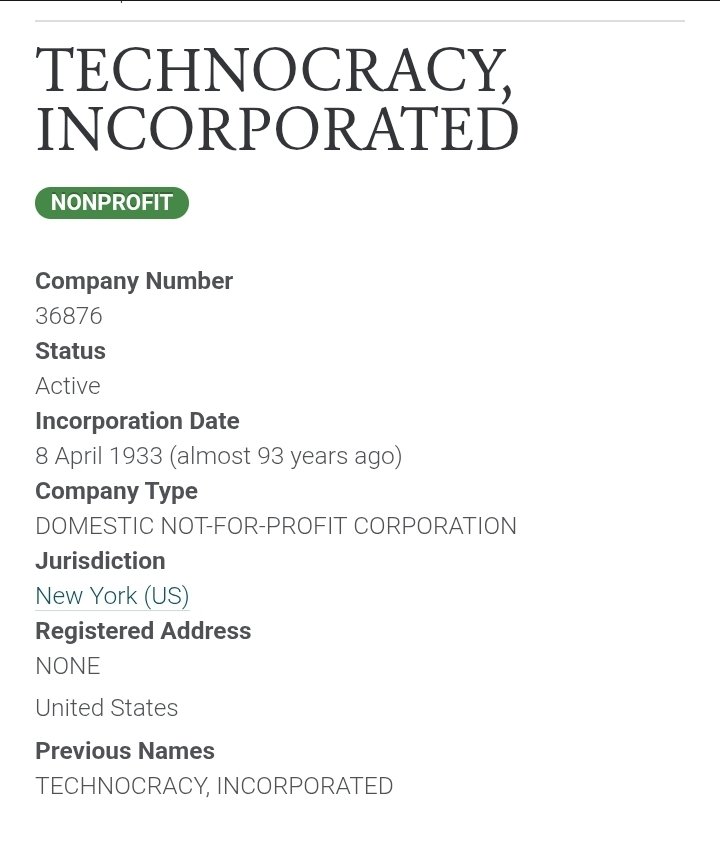Click the Company Number label
Viewport: 720px width, 841px height.
point(134,281)
